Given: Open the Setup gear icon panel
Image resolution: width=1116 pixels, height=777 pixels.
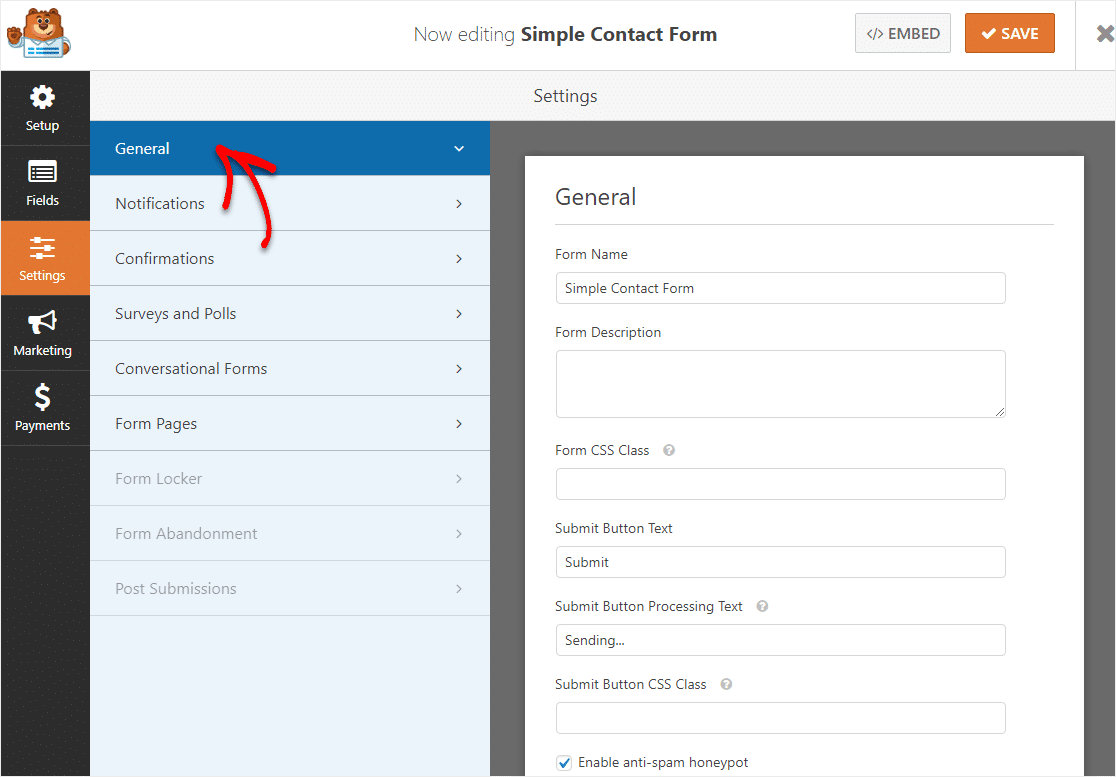Looking at the screenshot, I should pyautogui.click(x=42, y=97).
